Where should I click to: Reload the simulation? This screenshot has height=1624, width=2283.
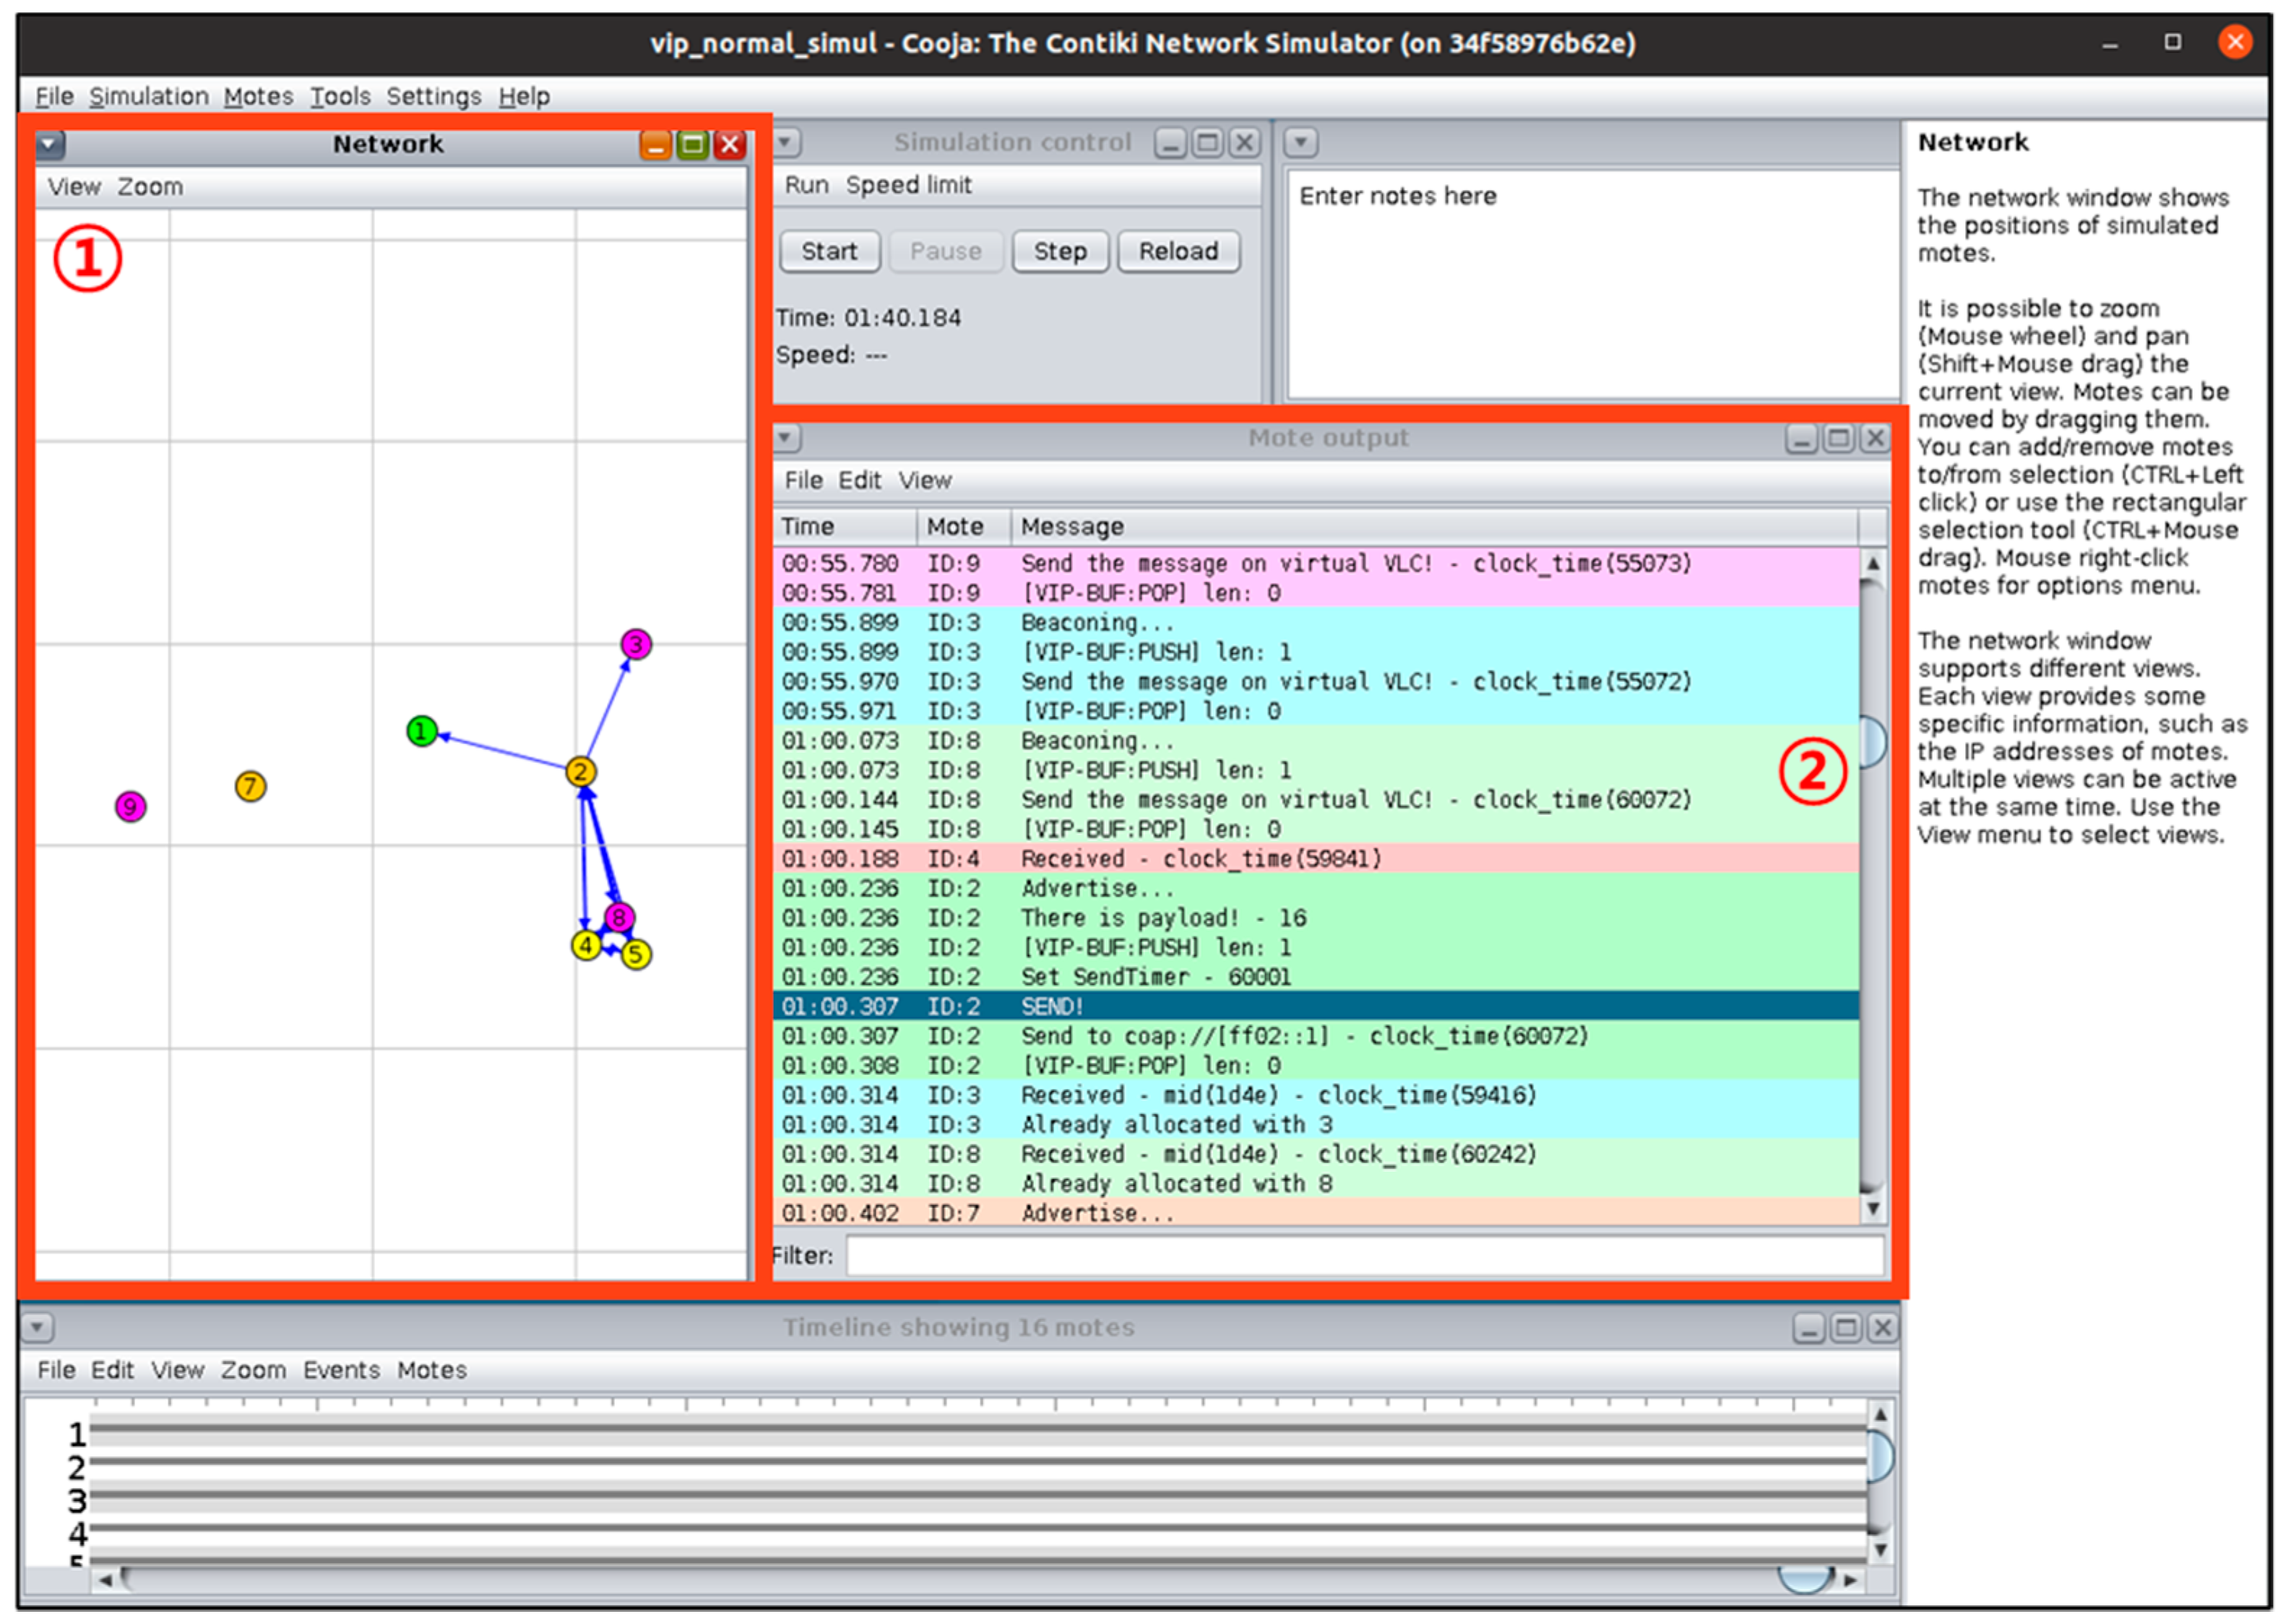tap(1178, 251)
